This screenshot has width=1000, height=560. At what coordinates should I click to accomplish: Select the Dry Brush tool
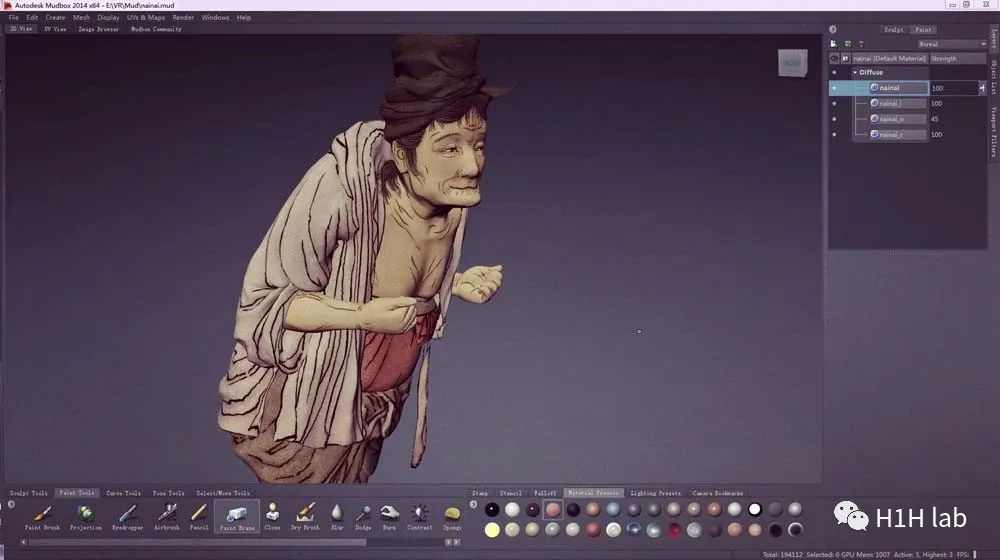(x=305, y=514)
